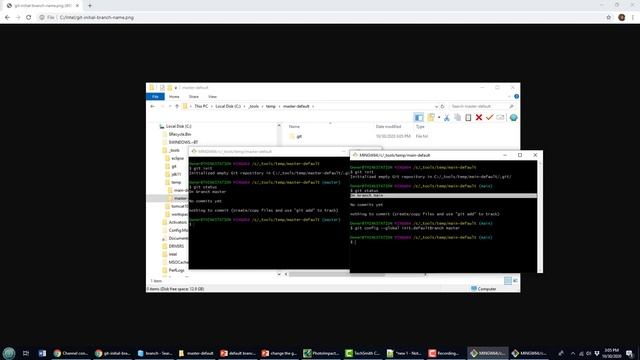Select $Recycle.Bin in the folder tree
This screenshot has height=360, width=640.
(177, 134)
